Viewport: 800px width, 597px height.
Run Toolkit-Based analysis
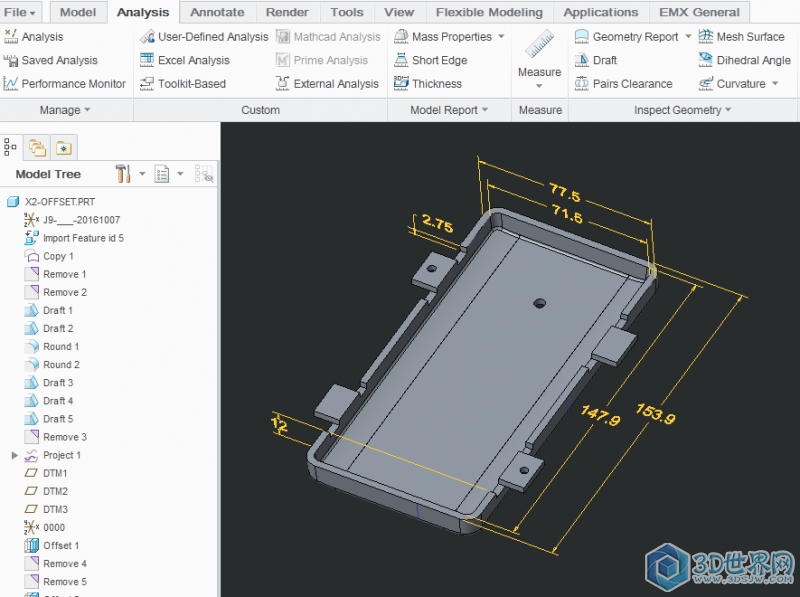[183, 84]
